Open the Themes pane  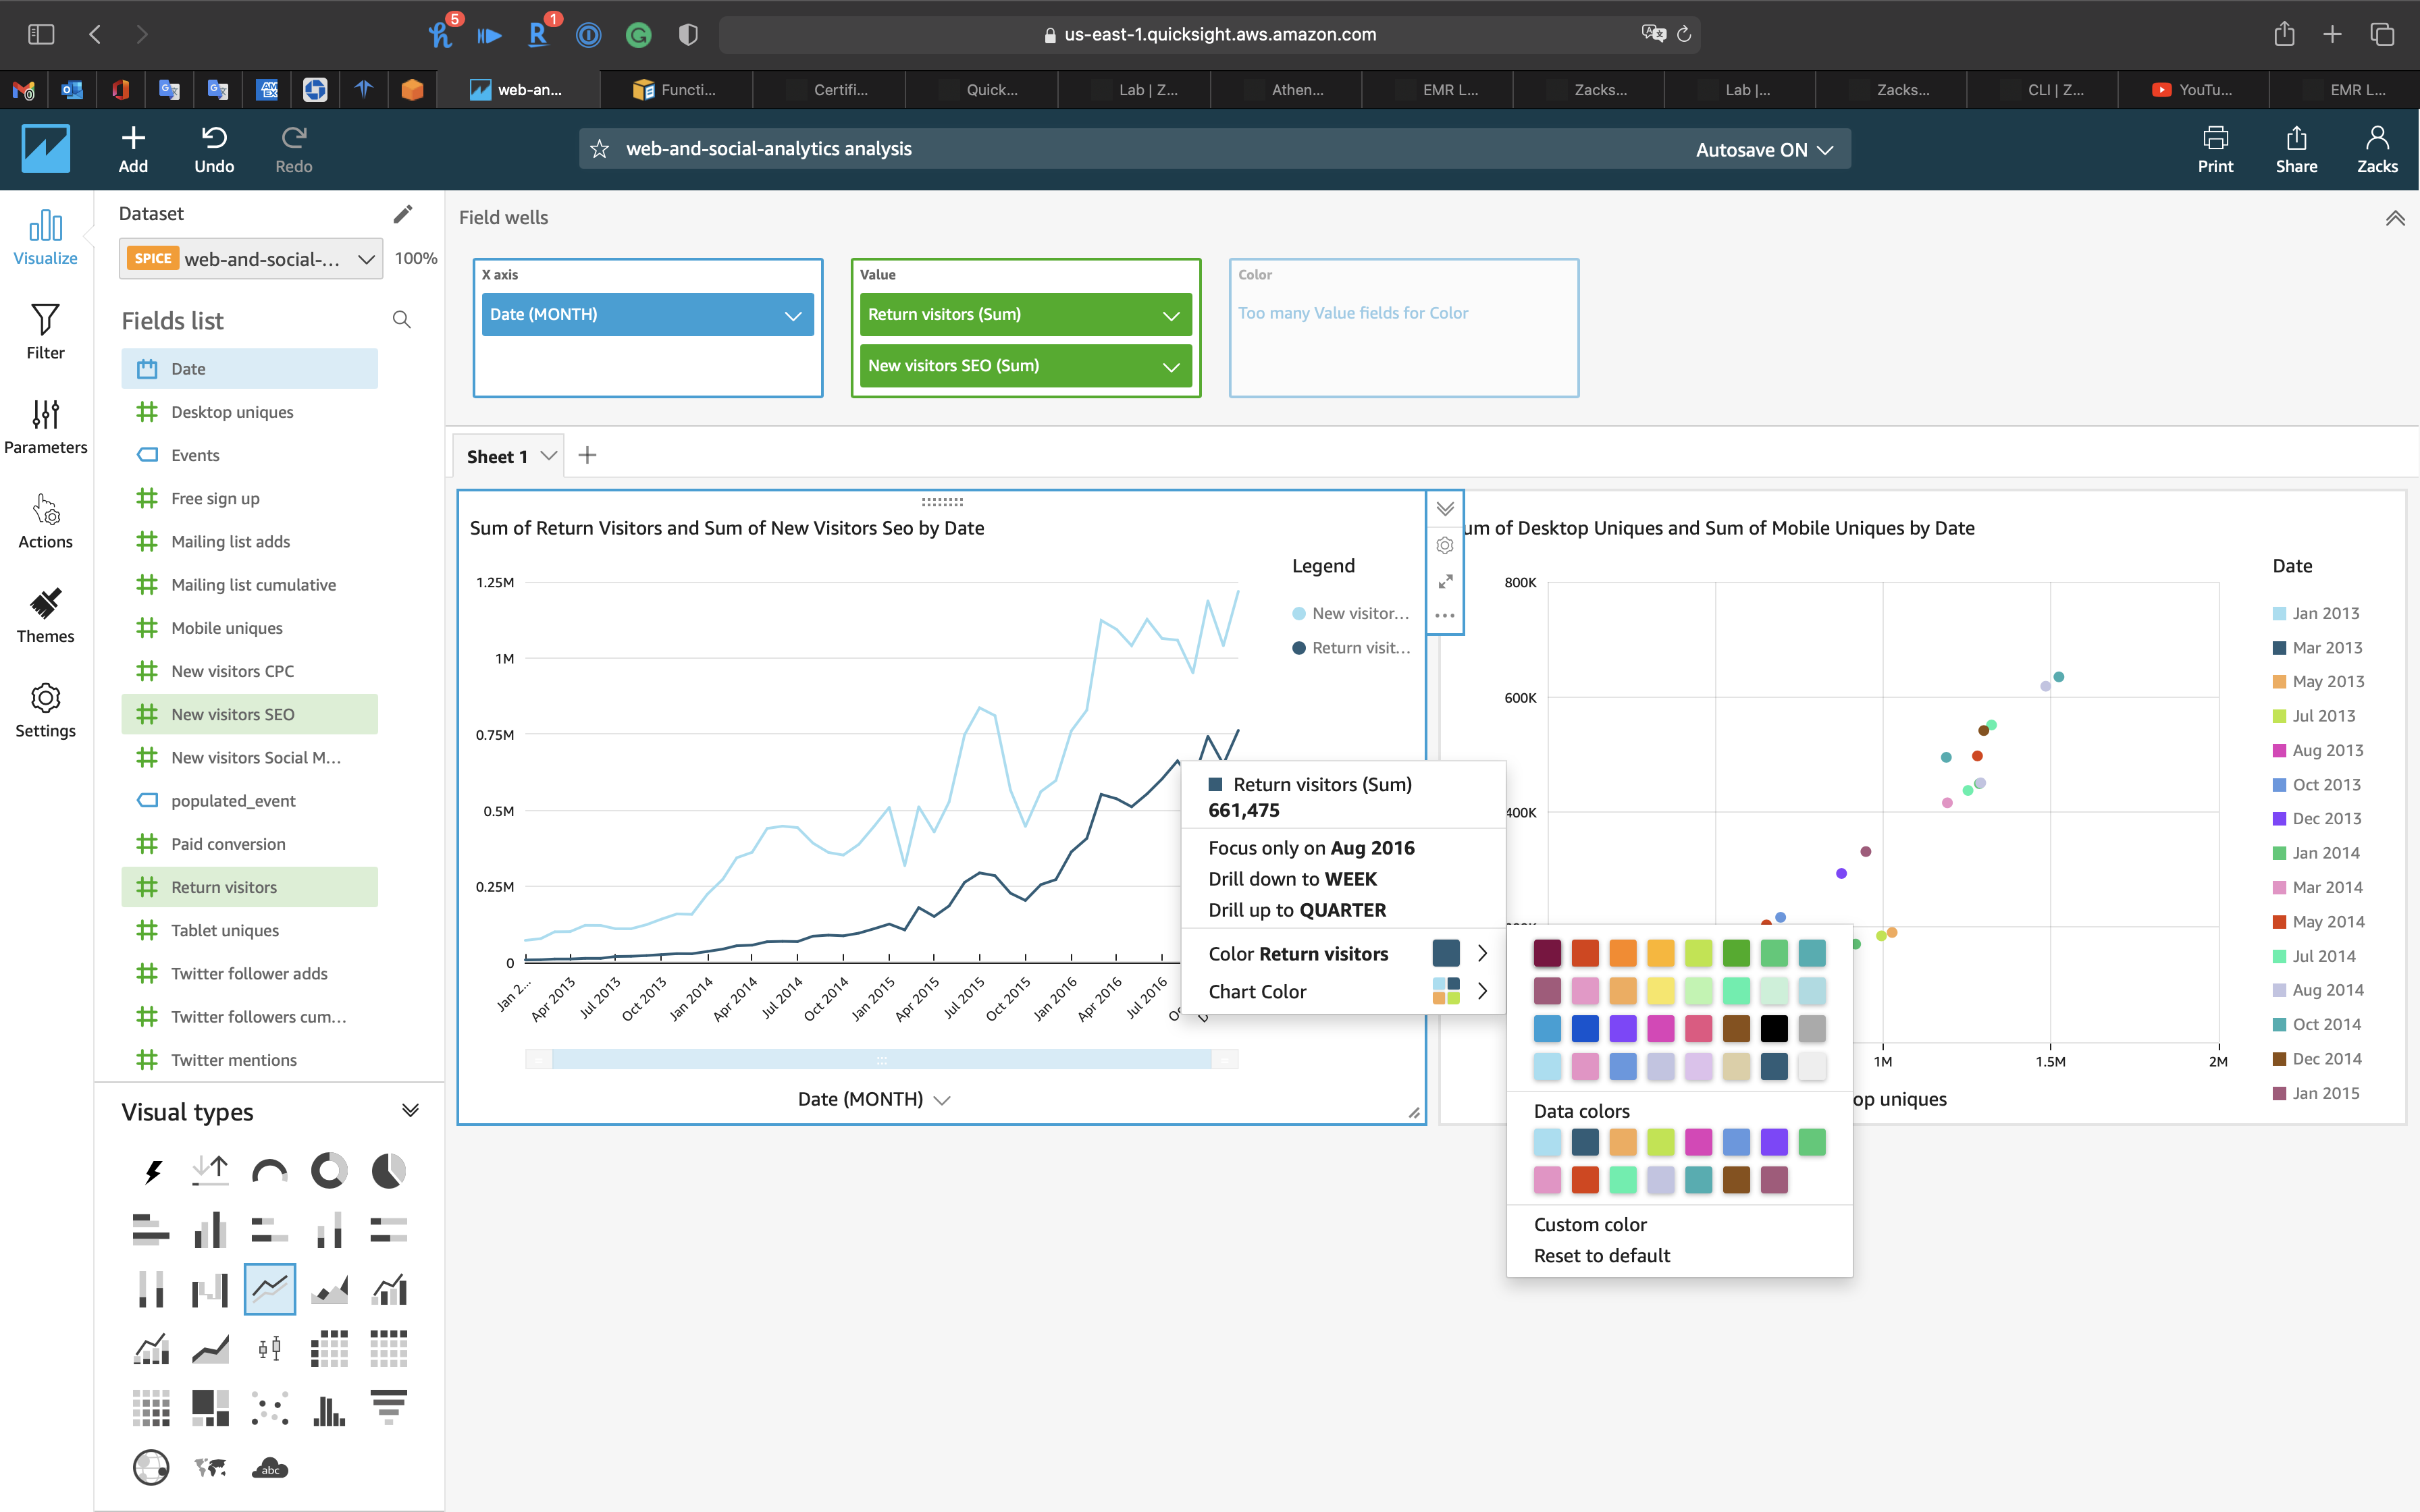[x=45, y=615]
